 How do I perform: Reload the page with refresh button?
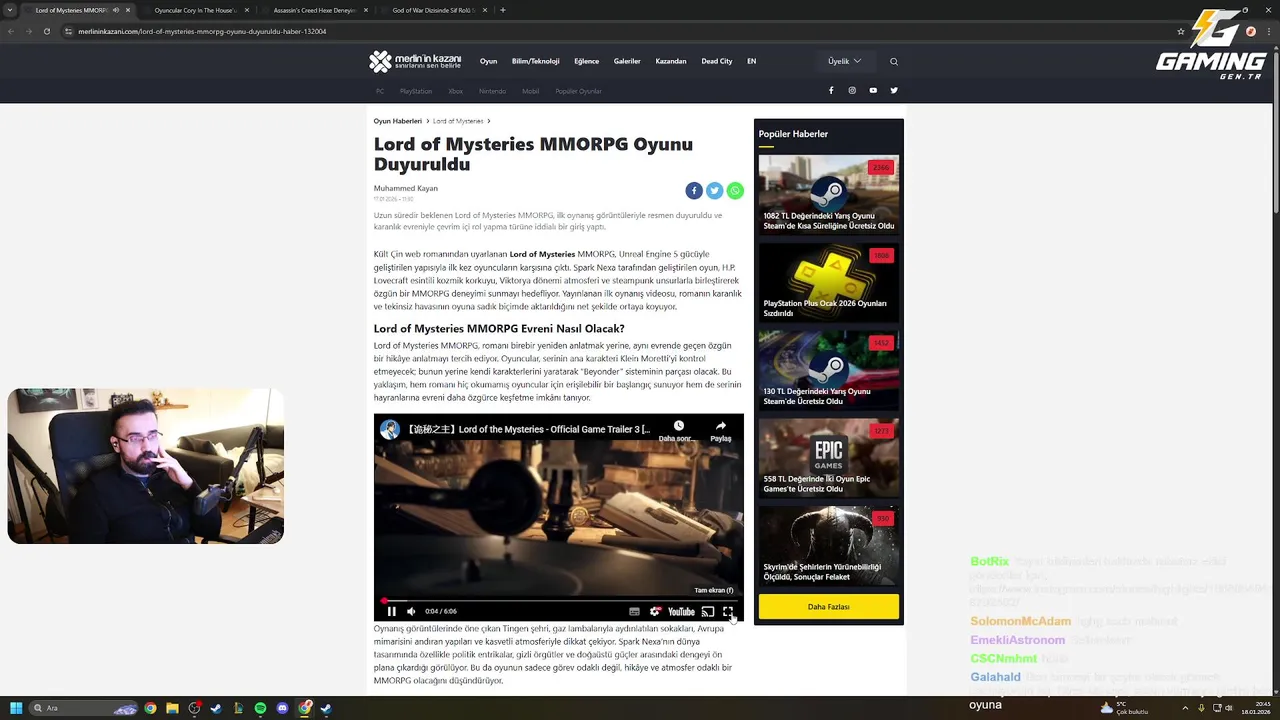pyautogui.click(x=46, y=31)
